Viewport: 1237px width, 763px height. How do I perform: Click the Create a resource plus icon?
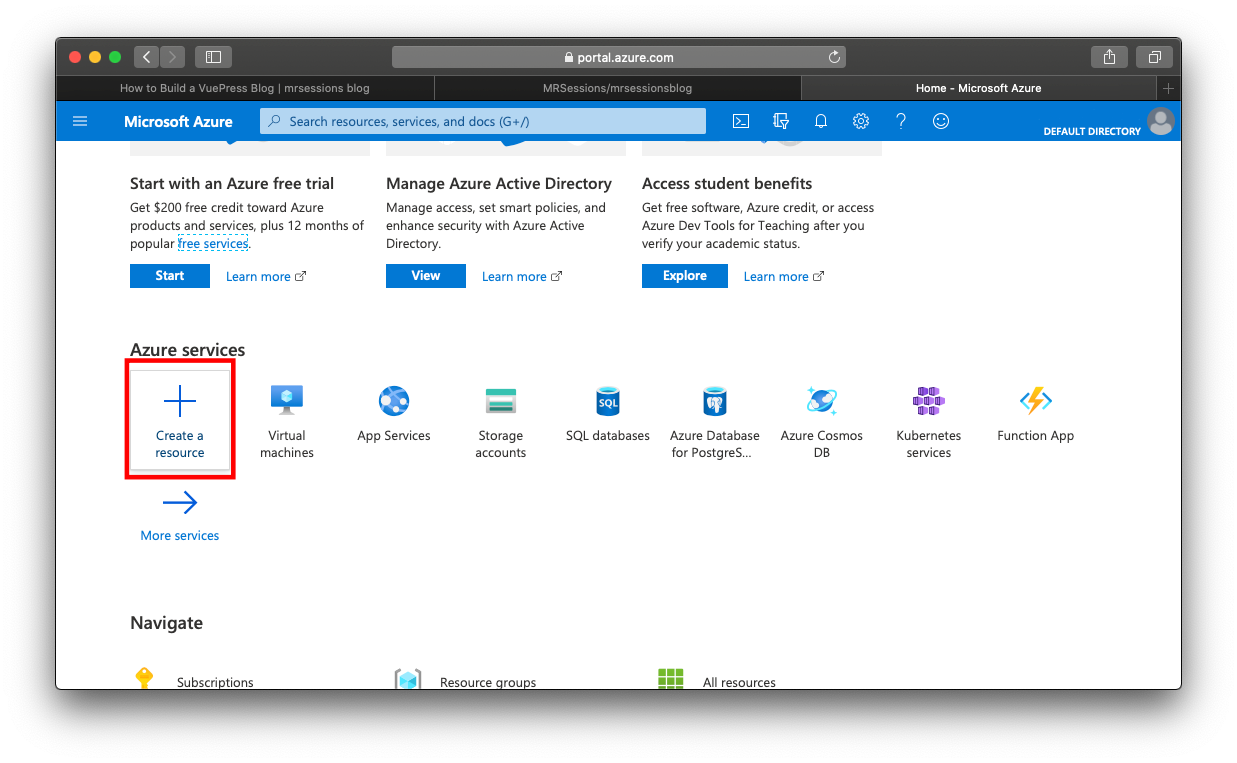180,401
